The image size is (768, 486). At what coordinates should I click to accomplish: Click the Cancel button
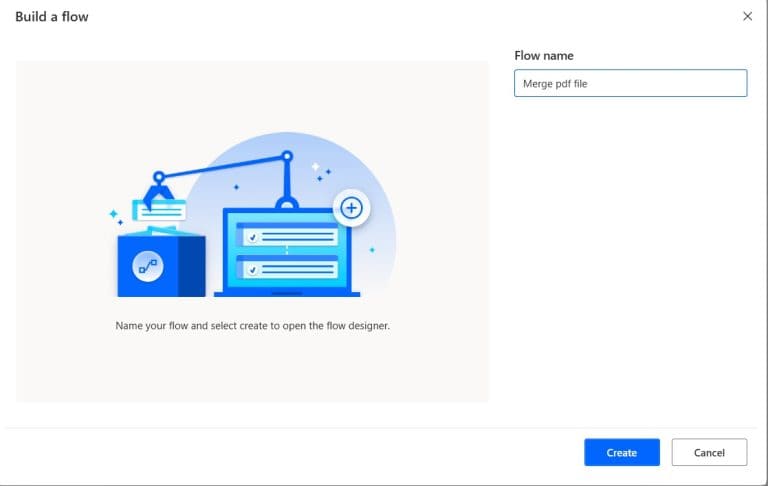coord(709,452)
